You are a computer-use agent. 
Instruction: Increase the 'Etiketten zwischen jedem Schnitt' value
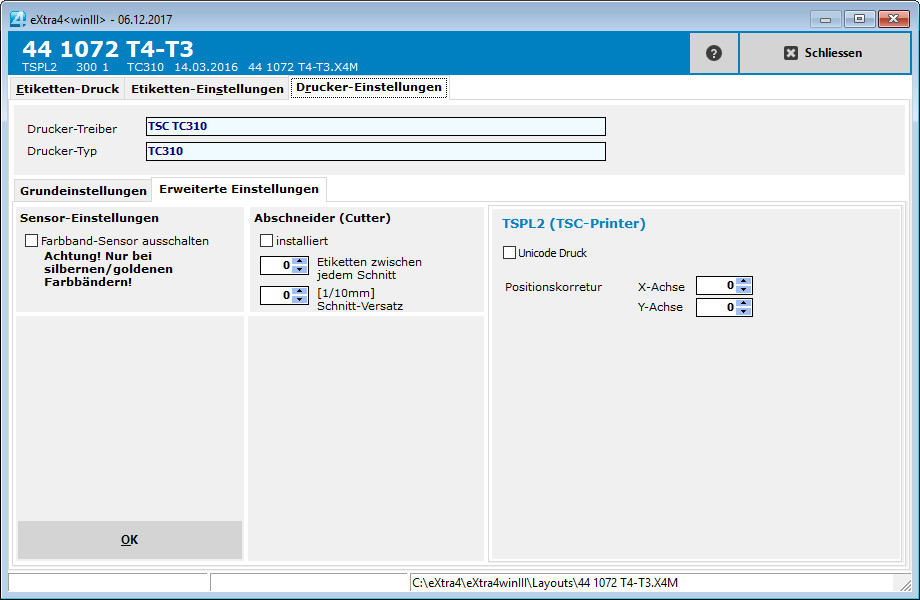[x=299, y=261]
